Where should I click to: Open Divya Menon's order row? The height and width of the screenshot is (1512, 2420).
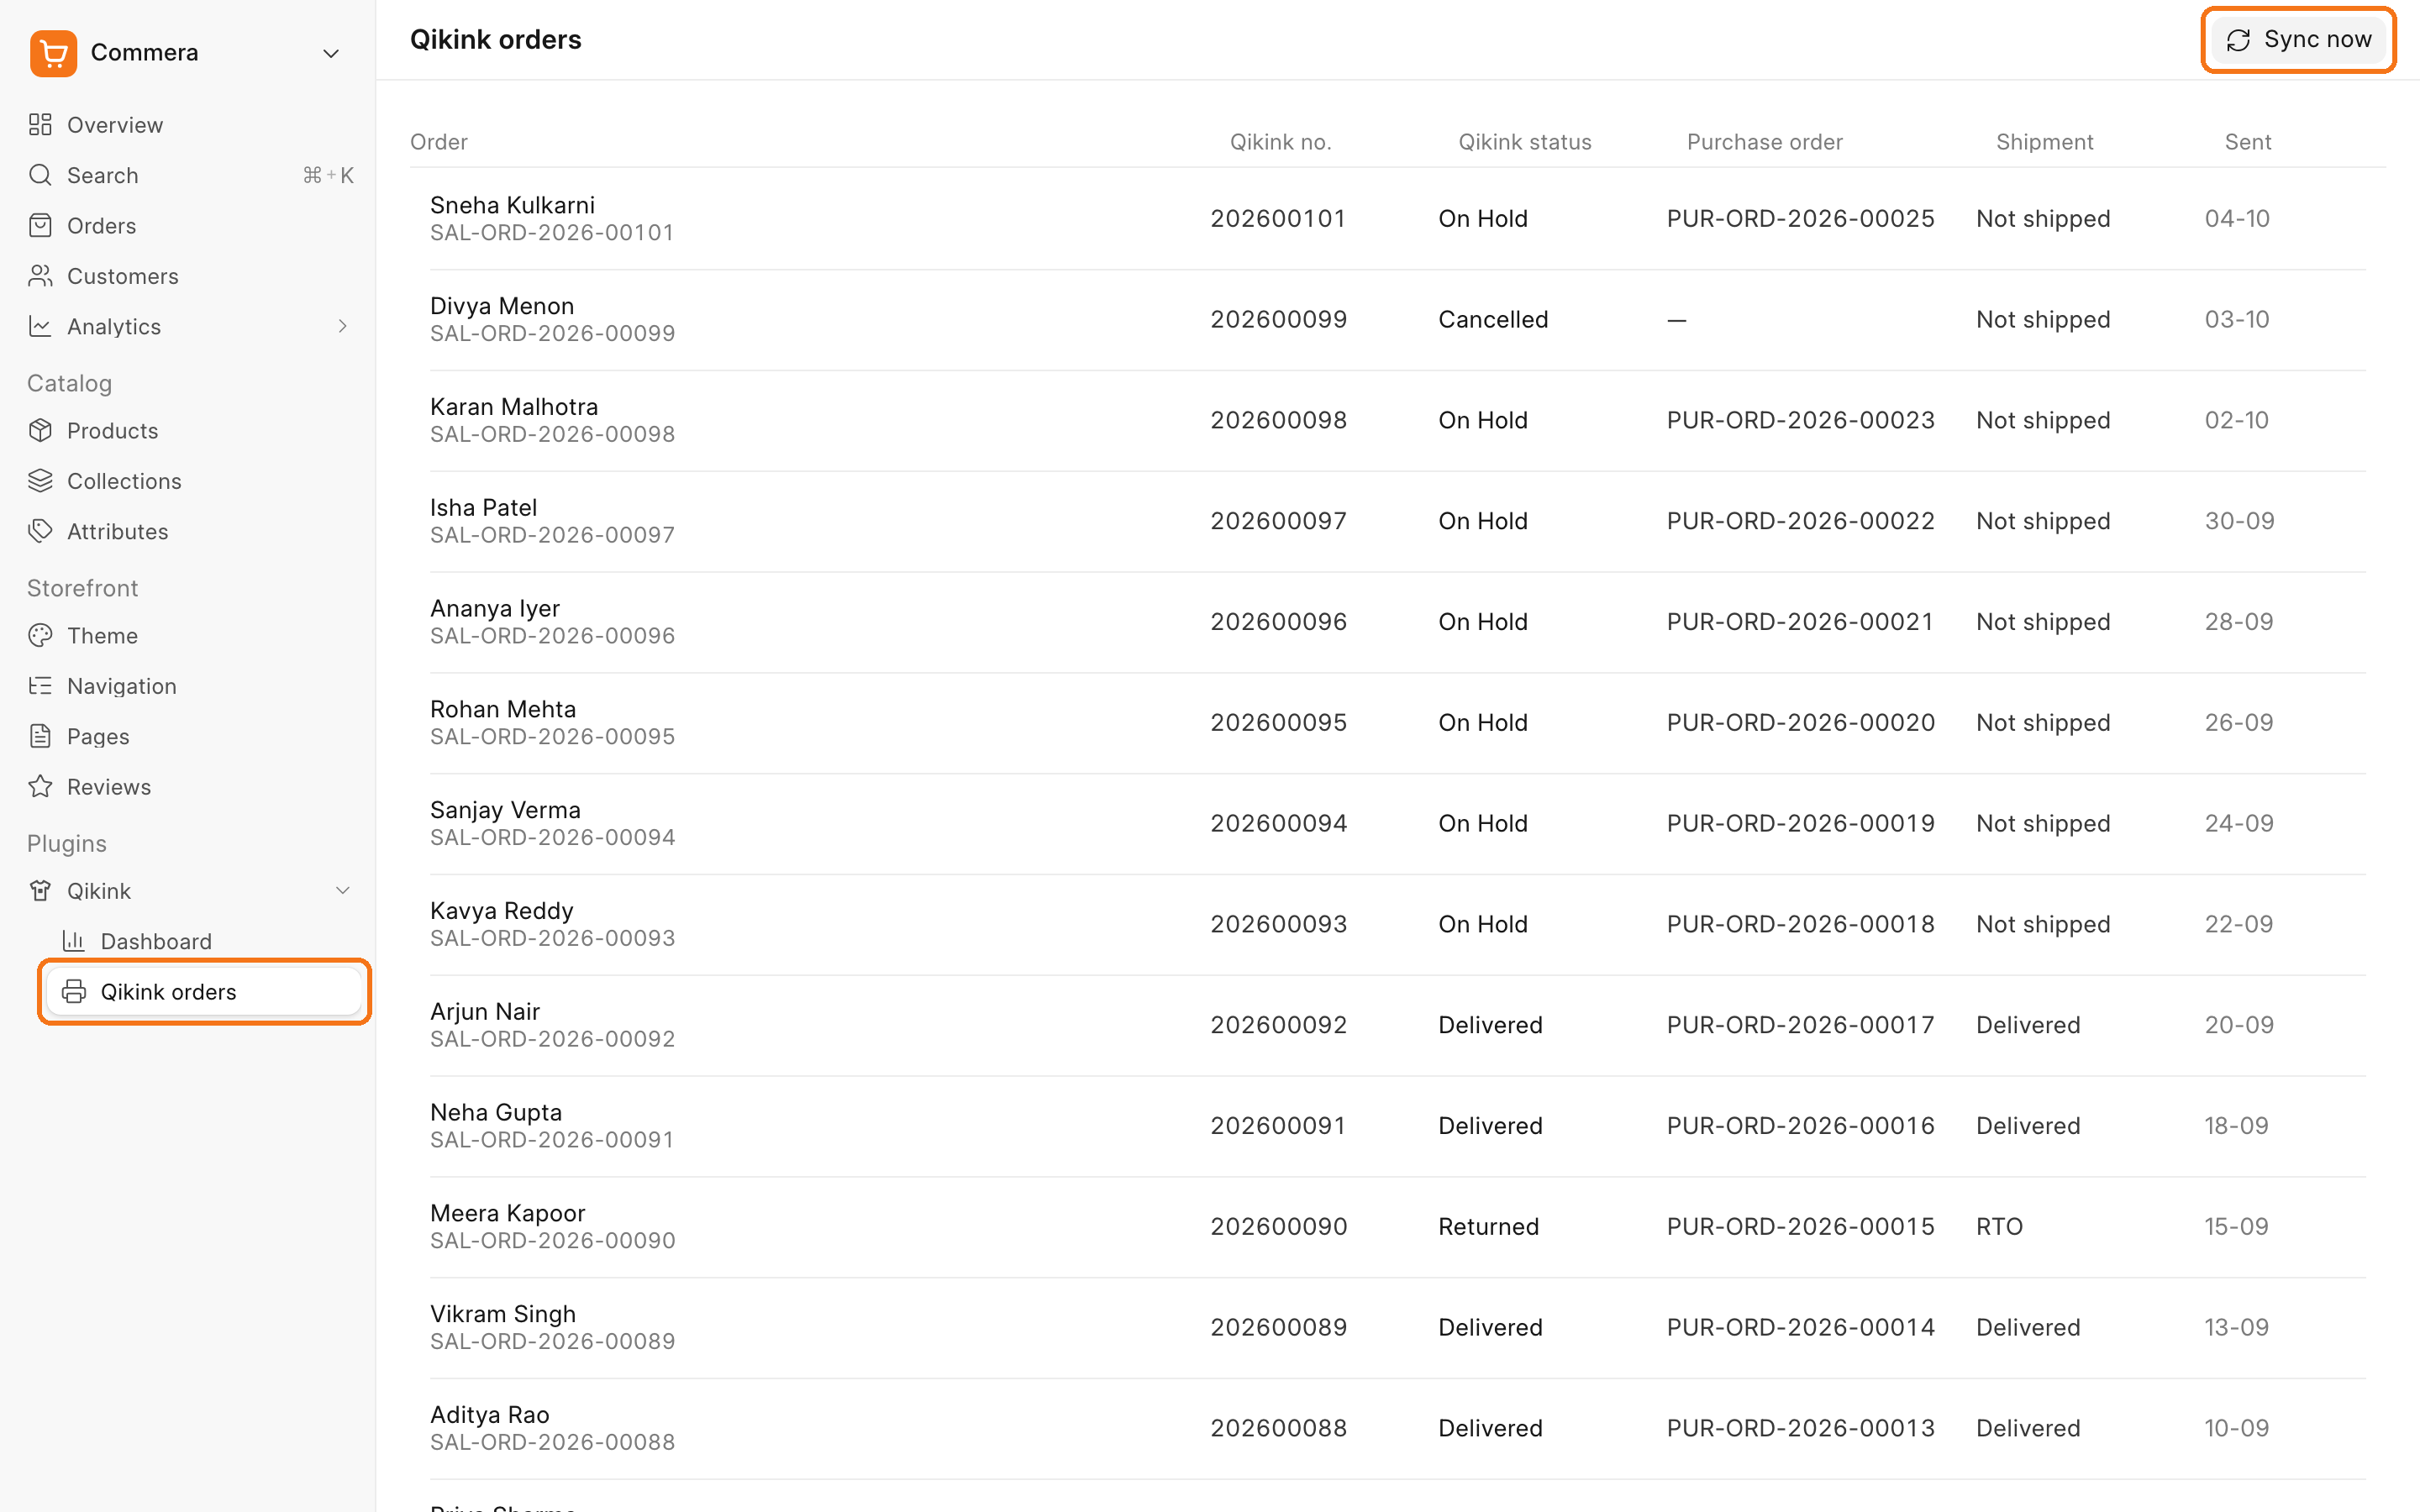[x=1398, y=320]
